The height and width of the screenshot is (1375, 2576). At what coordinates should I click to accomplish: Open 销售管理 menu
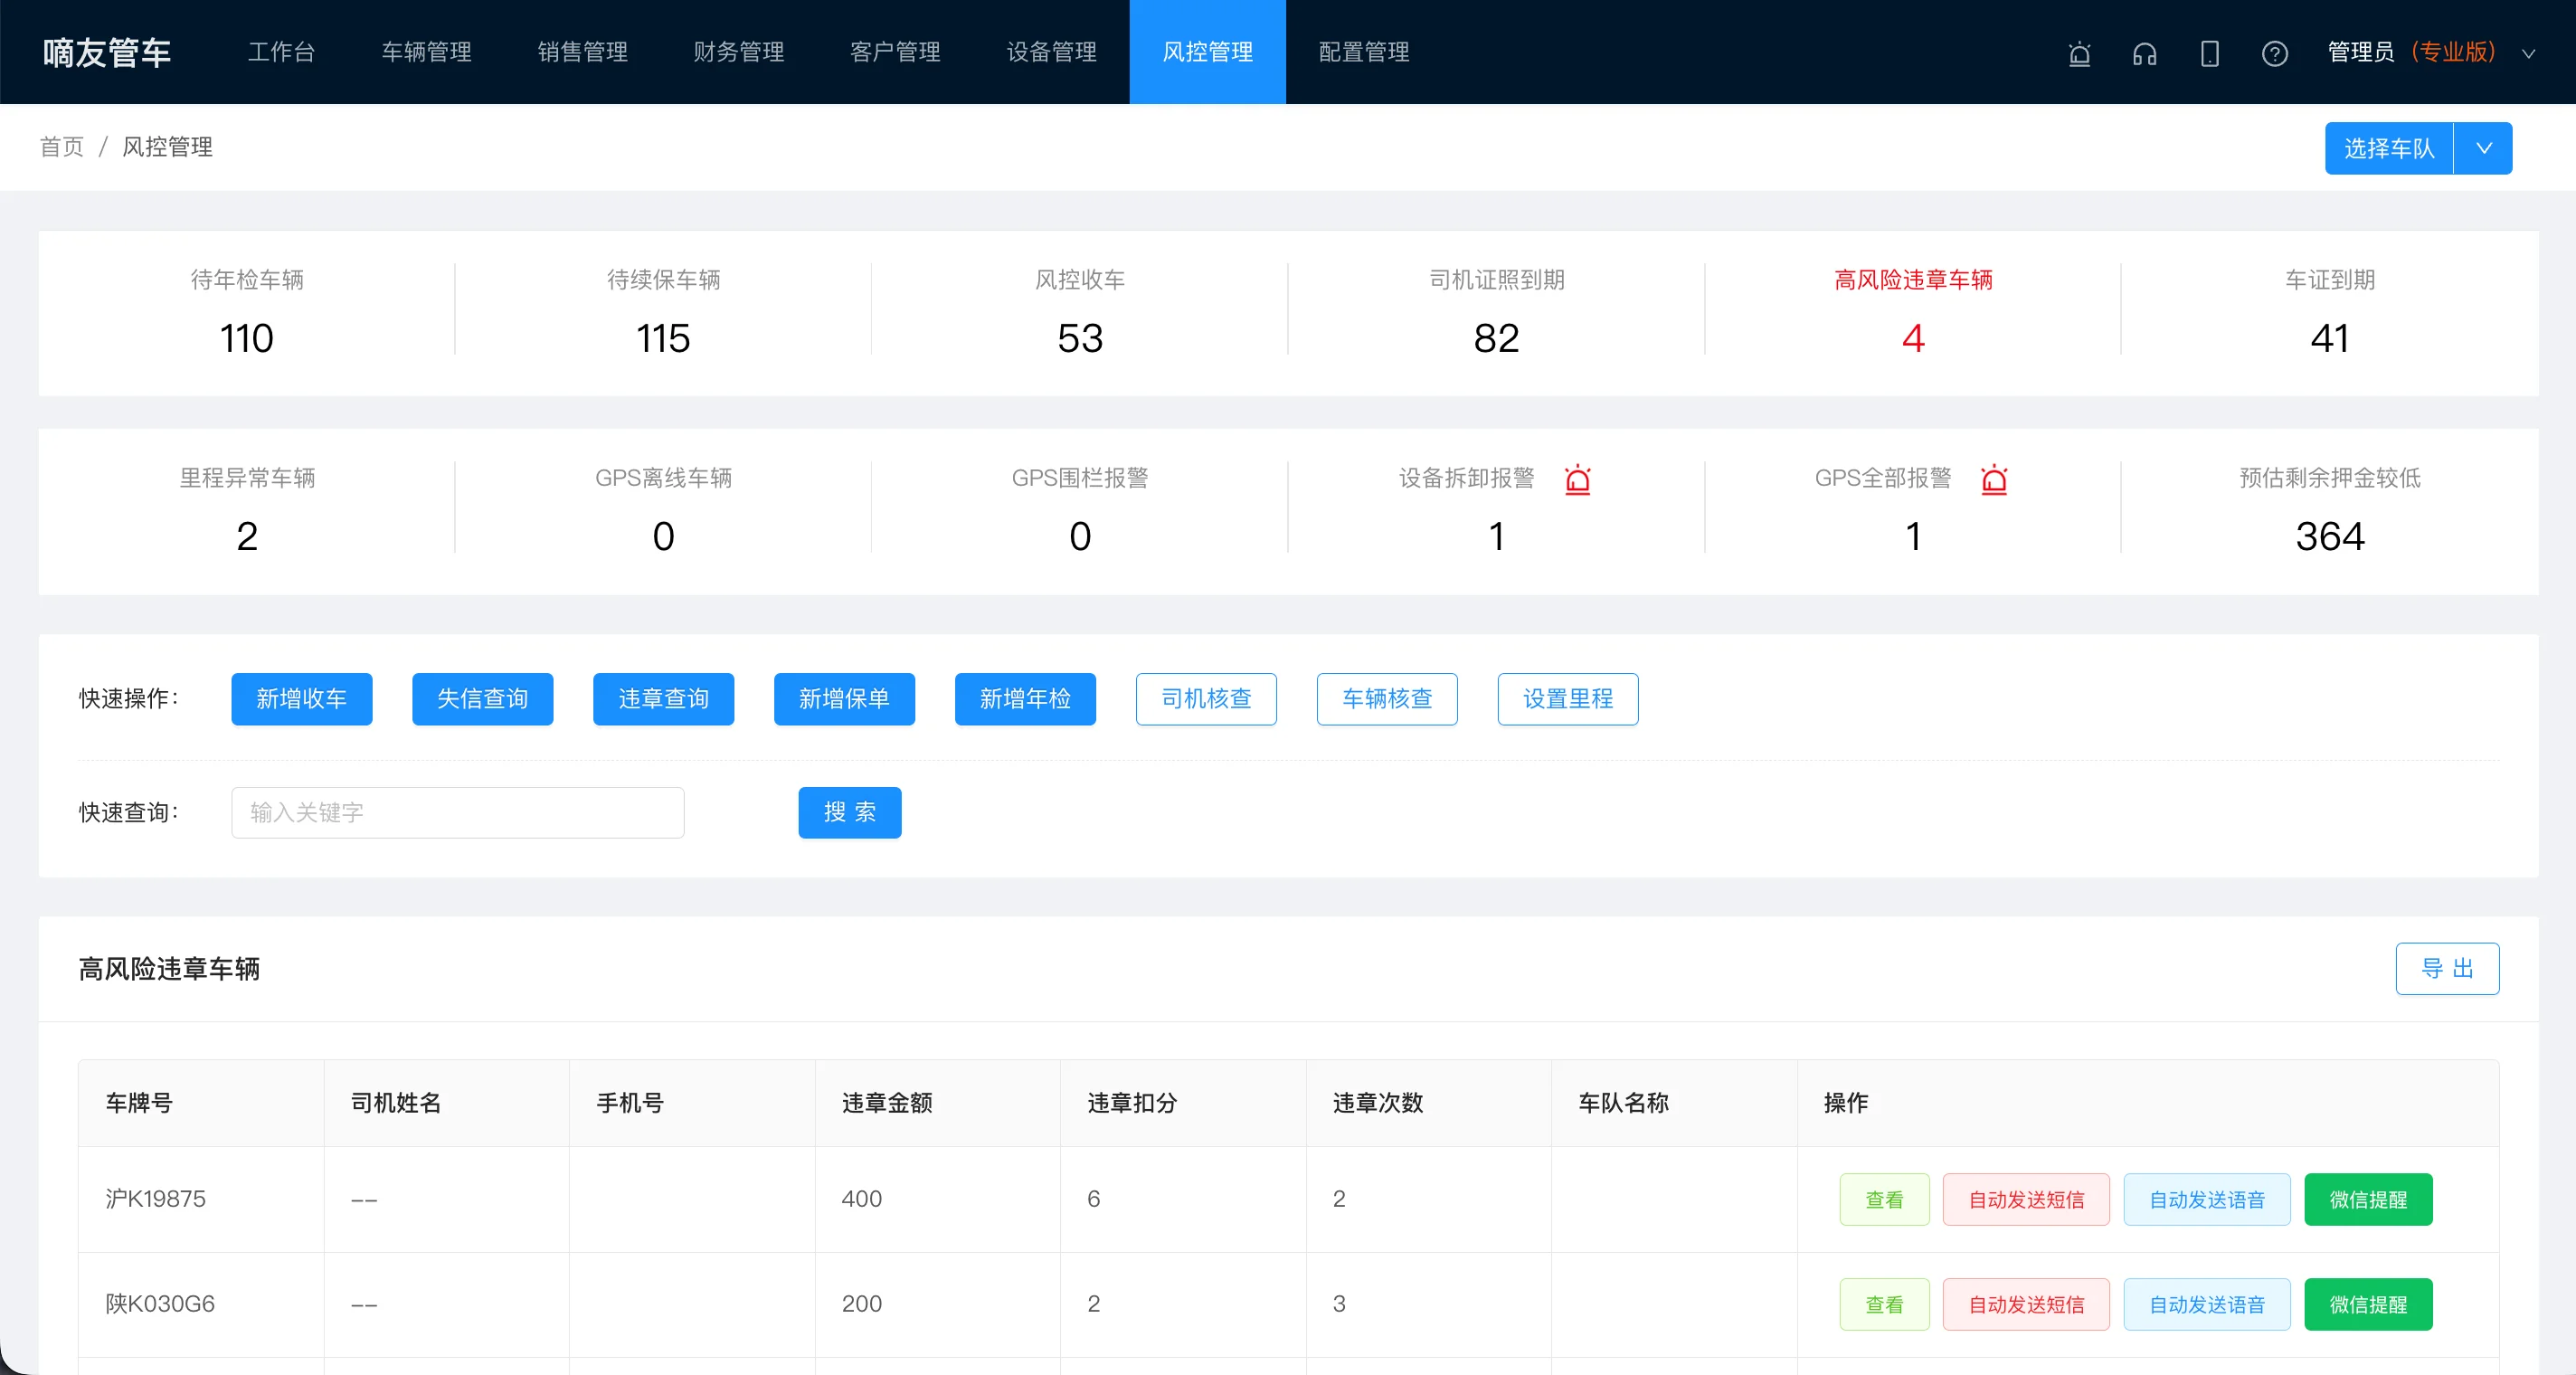[x=583, y=52]
